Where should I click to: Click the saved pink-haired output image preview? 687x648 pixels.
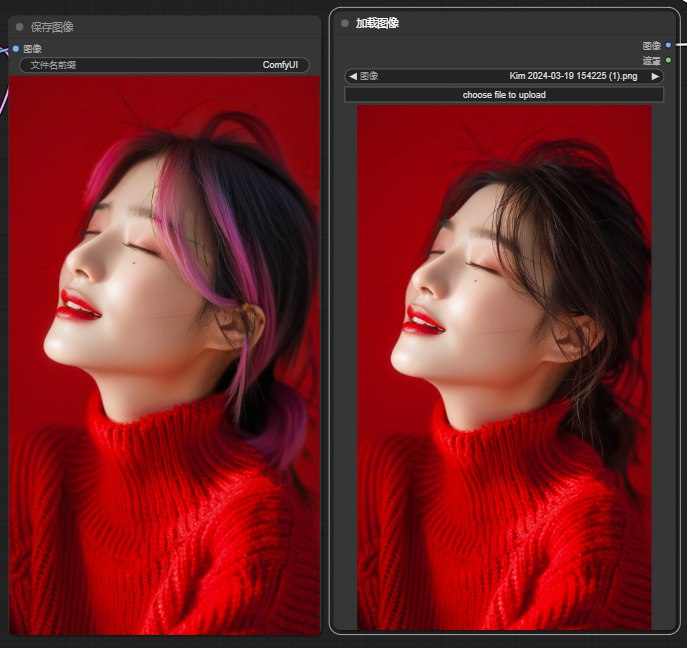click(x=164, y=355)
